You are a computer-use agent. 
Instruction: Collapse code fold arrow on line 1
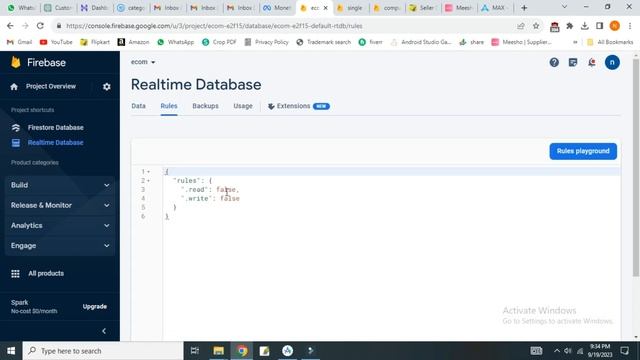tap(149, 172)
